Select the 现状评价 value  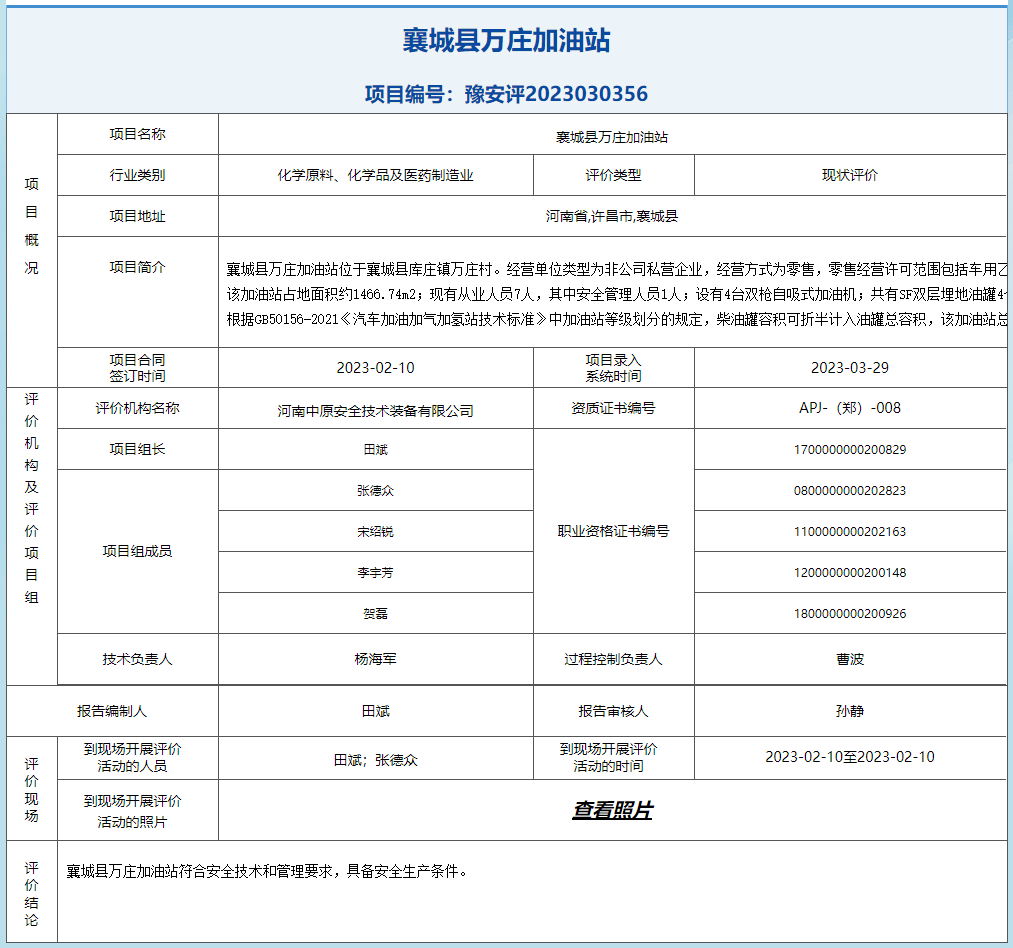[850, 175]
